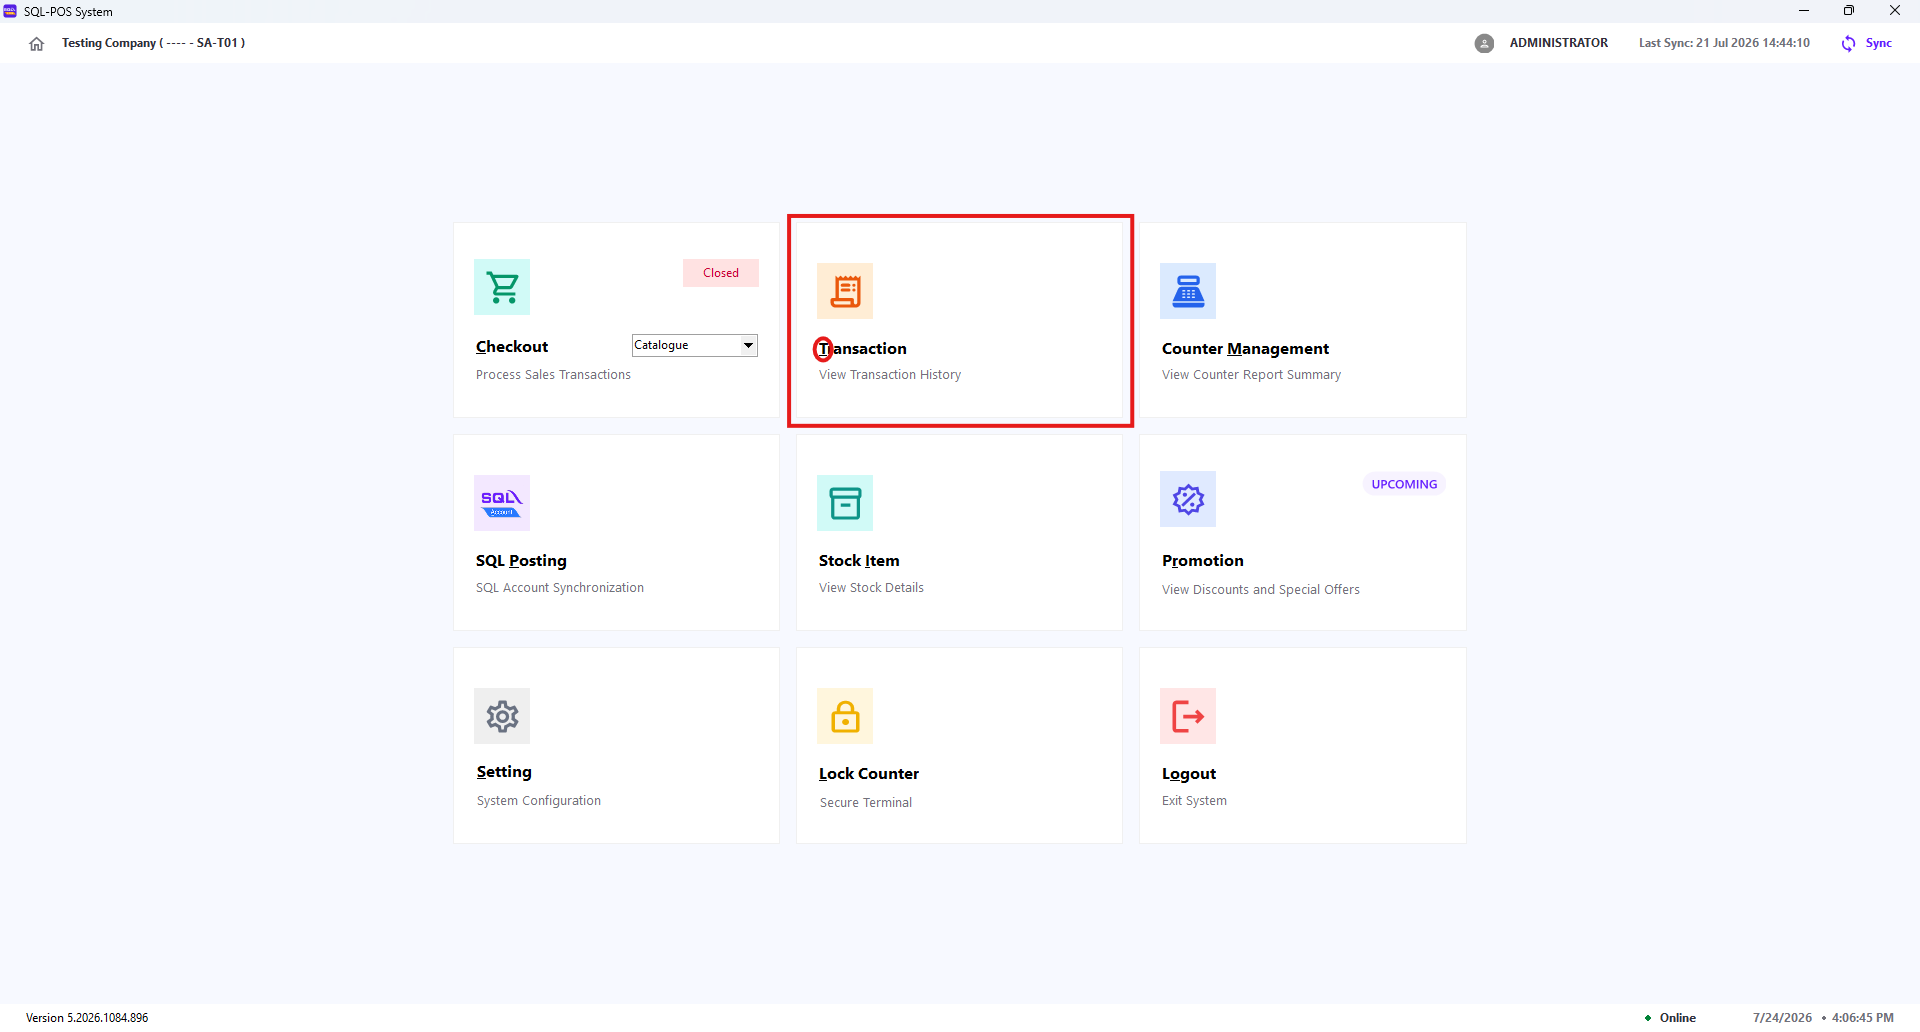Click 'View Stock Details' subtitle
The width and height of the screenshot is (1920, 1032).
[x=871, y=588]
